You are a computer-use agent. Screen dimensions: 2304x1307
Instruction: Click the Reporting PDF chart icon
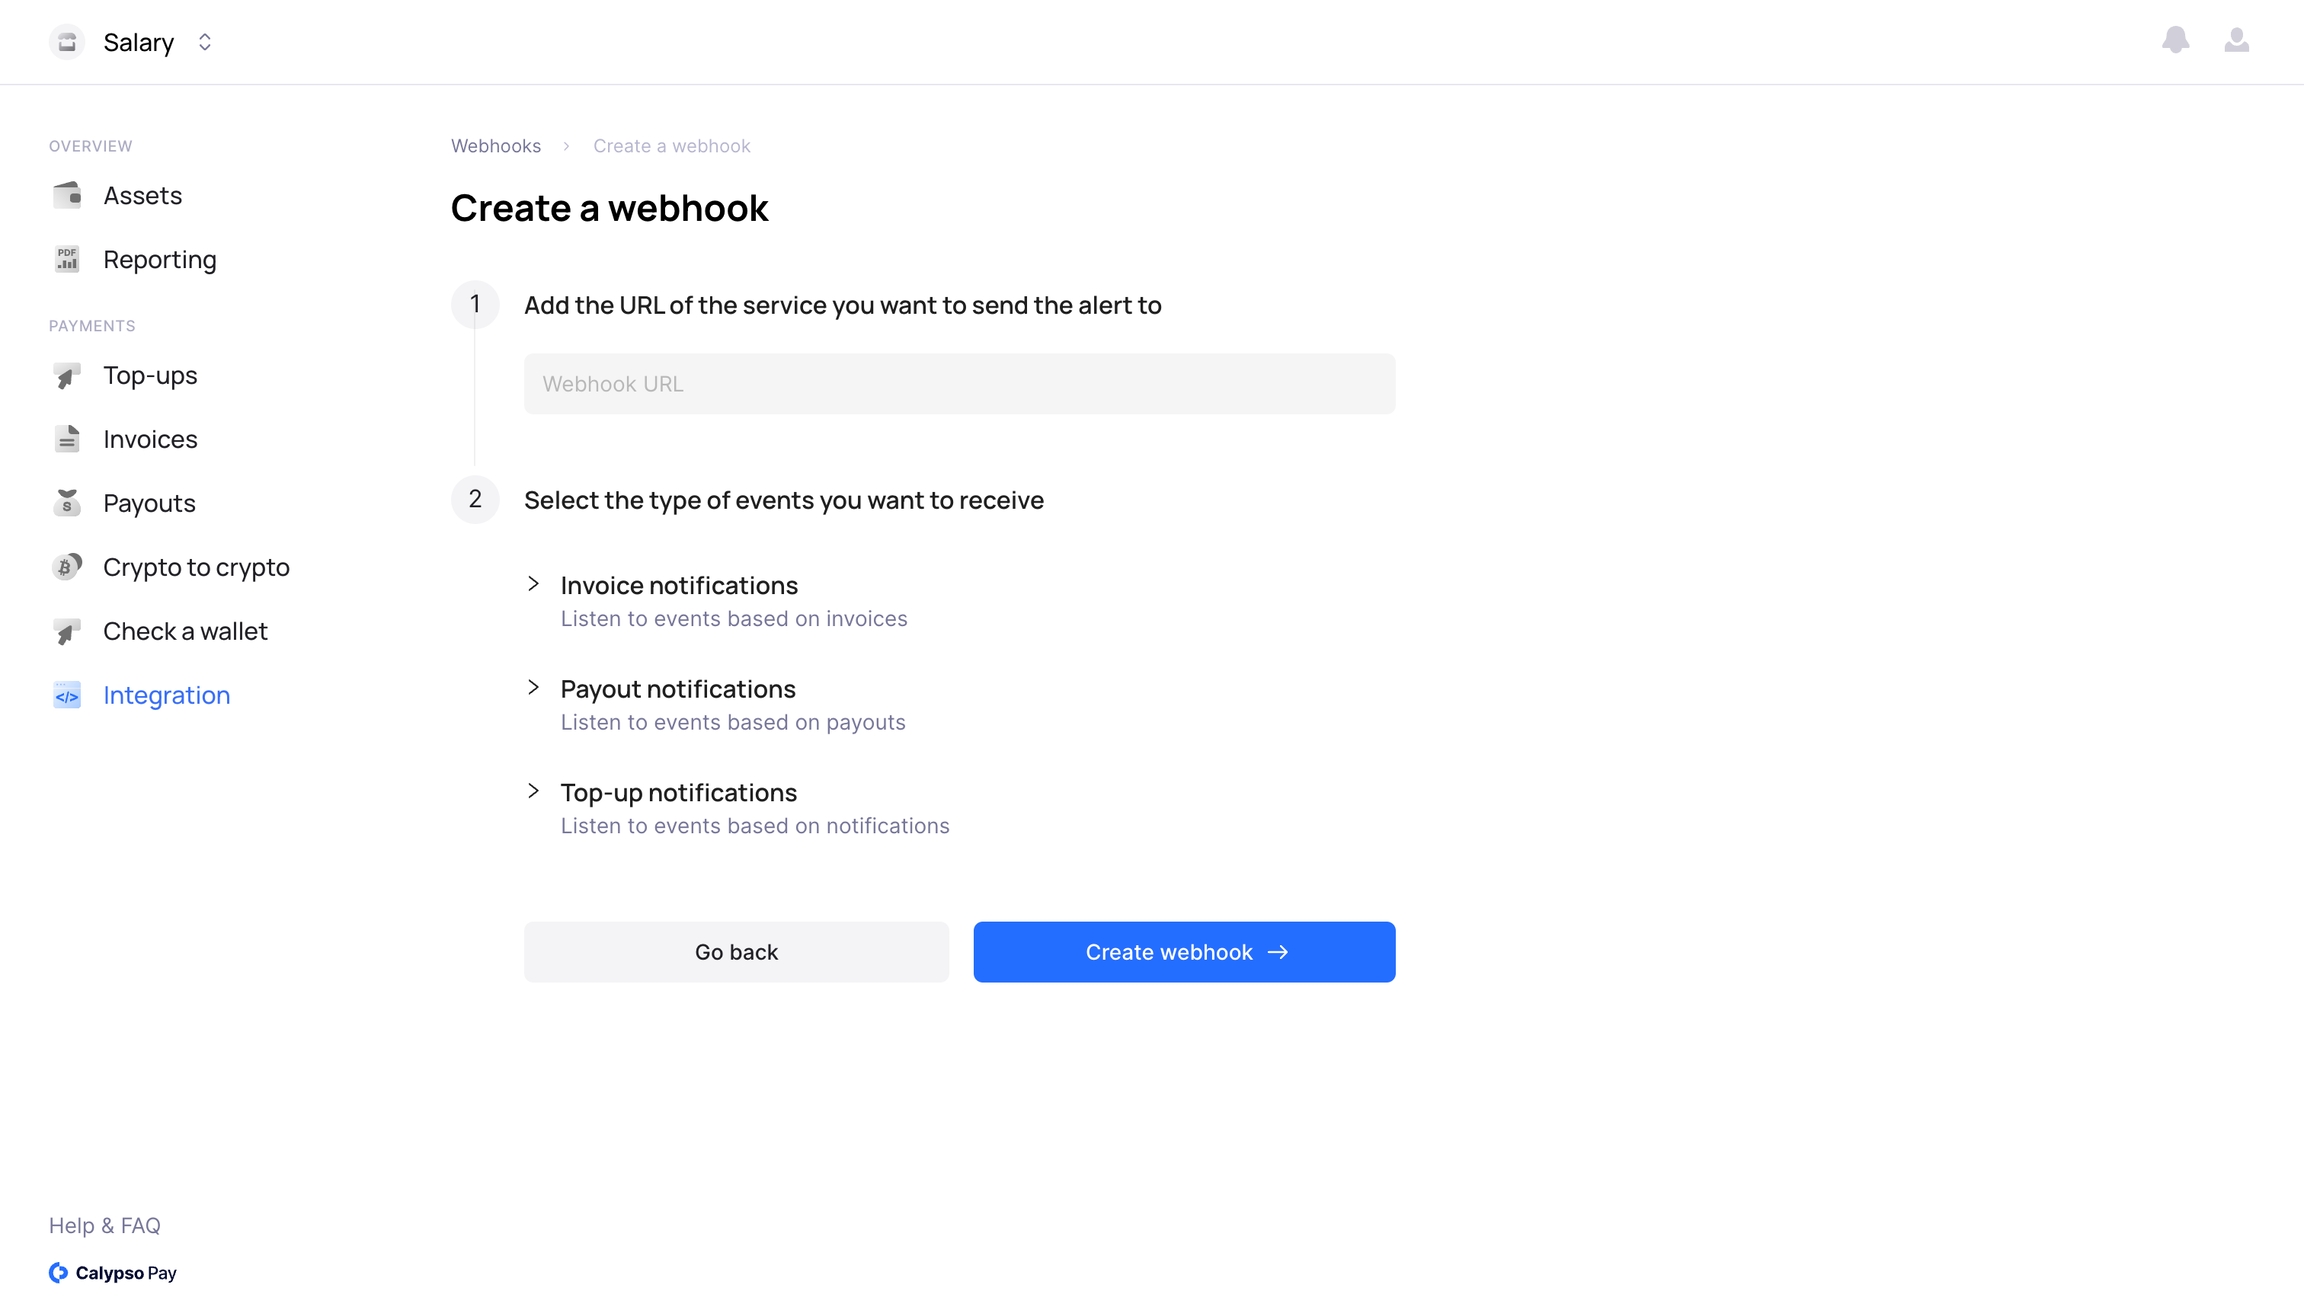coord(67,259)
